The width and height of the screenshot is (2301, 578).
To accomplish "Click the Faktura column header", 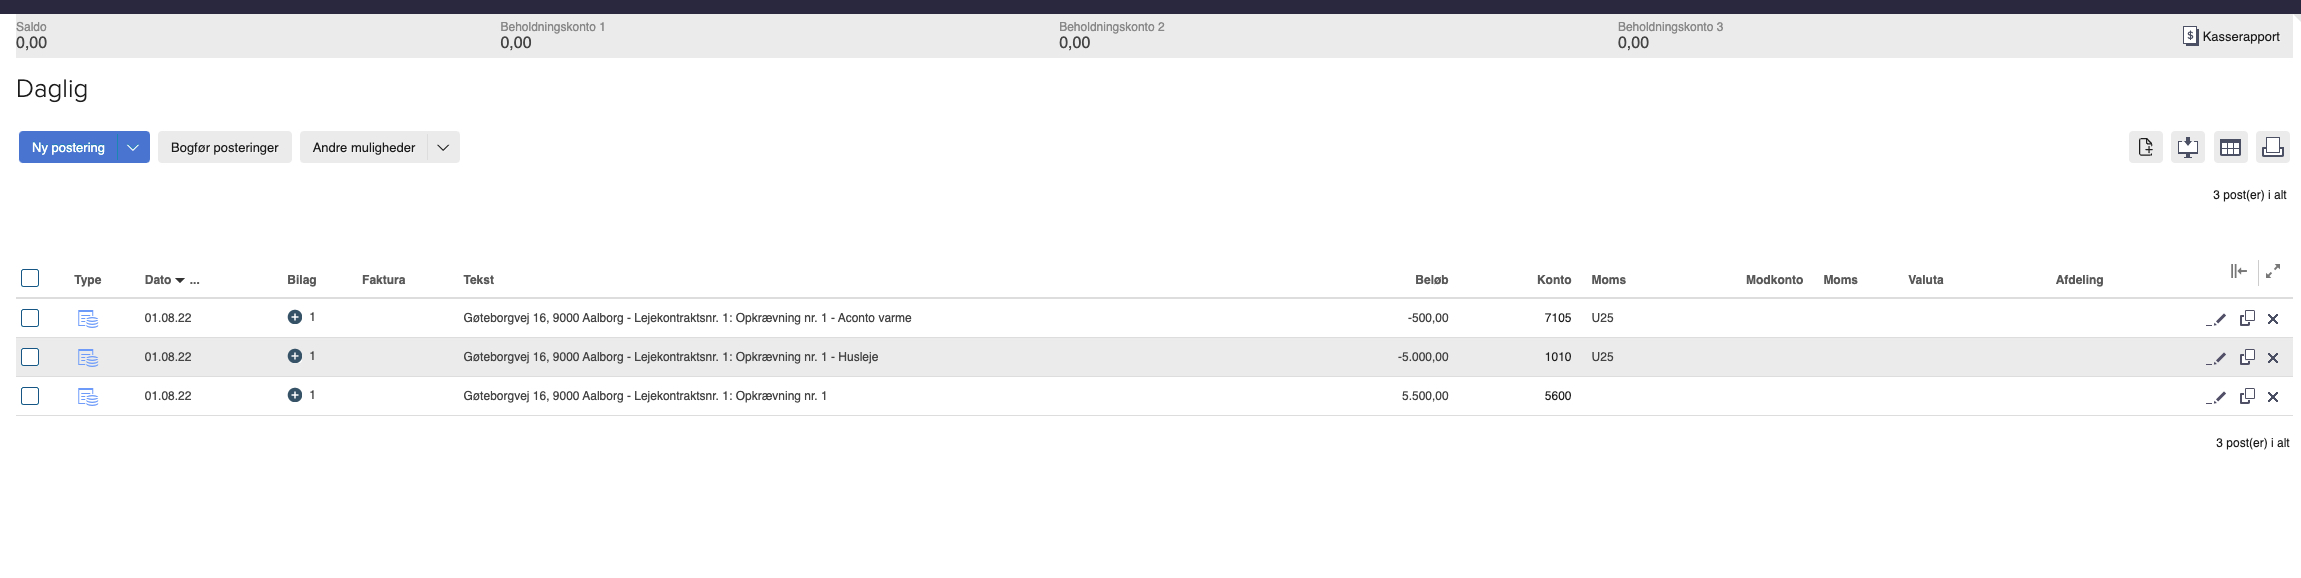I will tap(384, 280).
